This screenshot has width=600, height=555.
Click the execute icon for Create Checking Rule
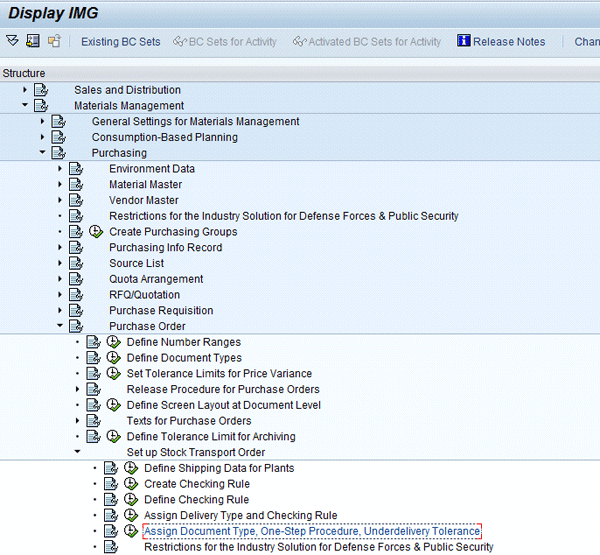pyautogui.click(x=130, y=484)
